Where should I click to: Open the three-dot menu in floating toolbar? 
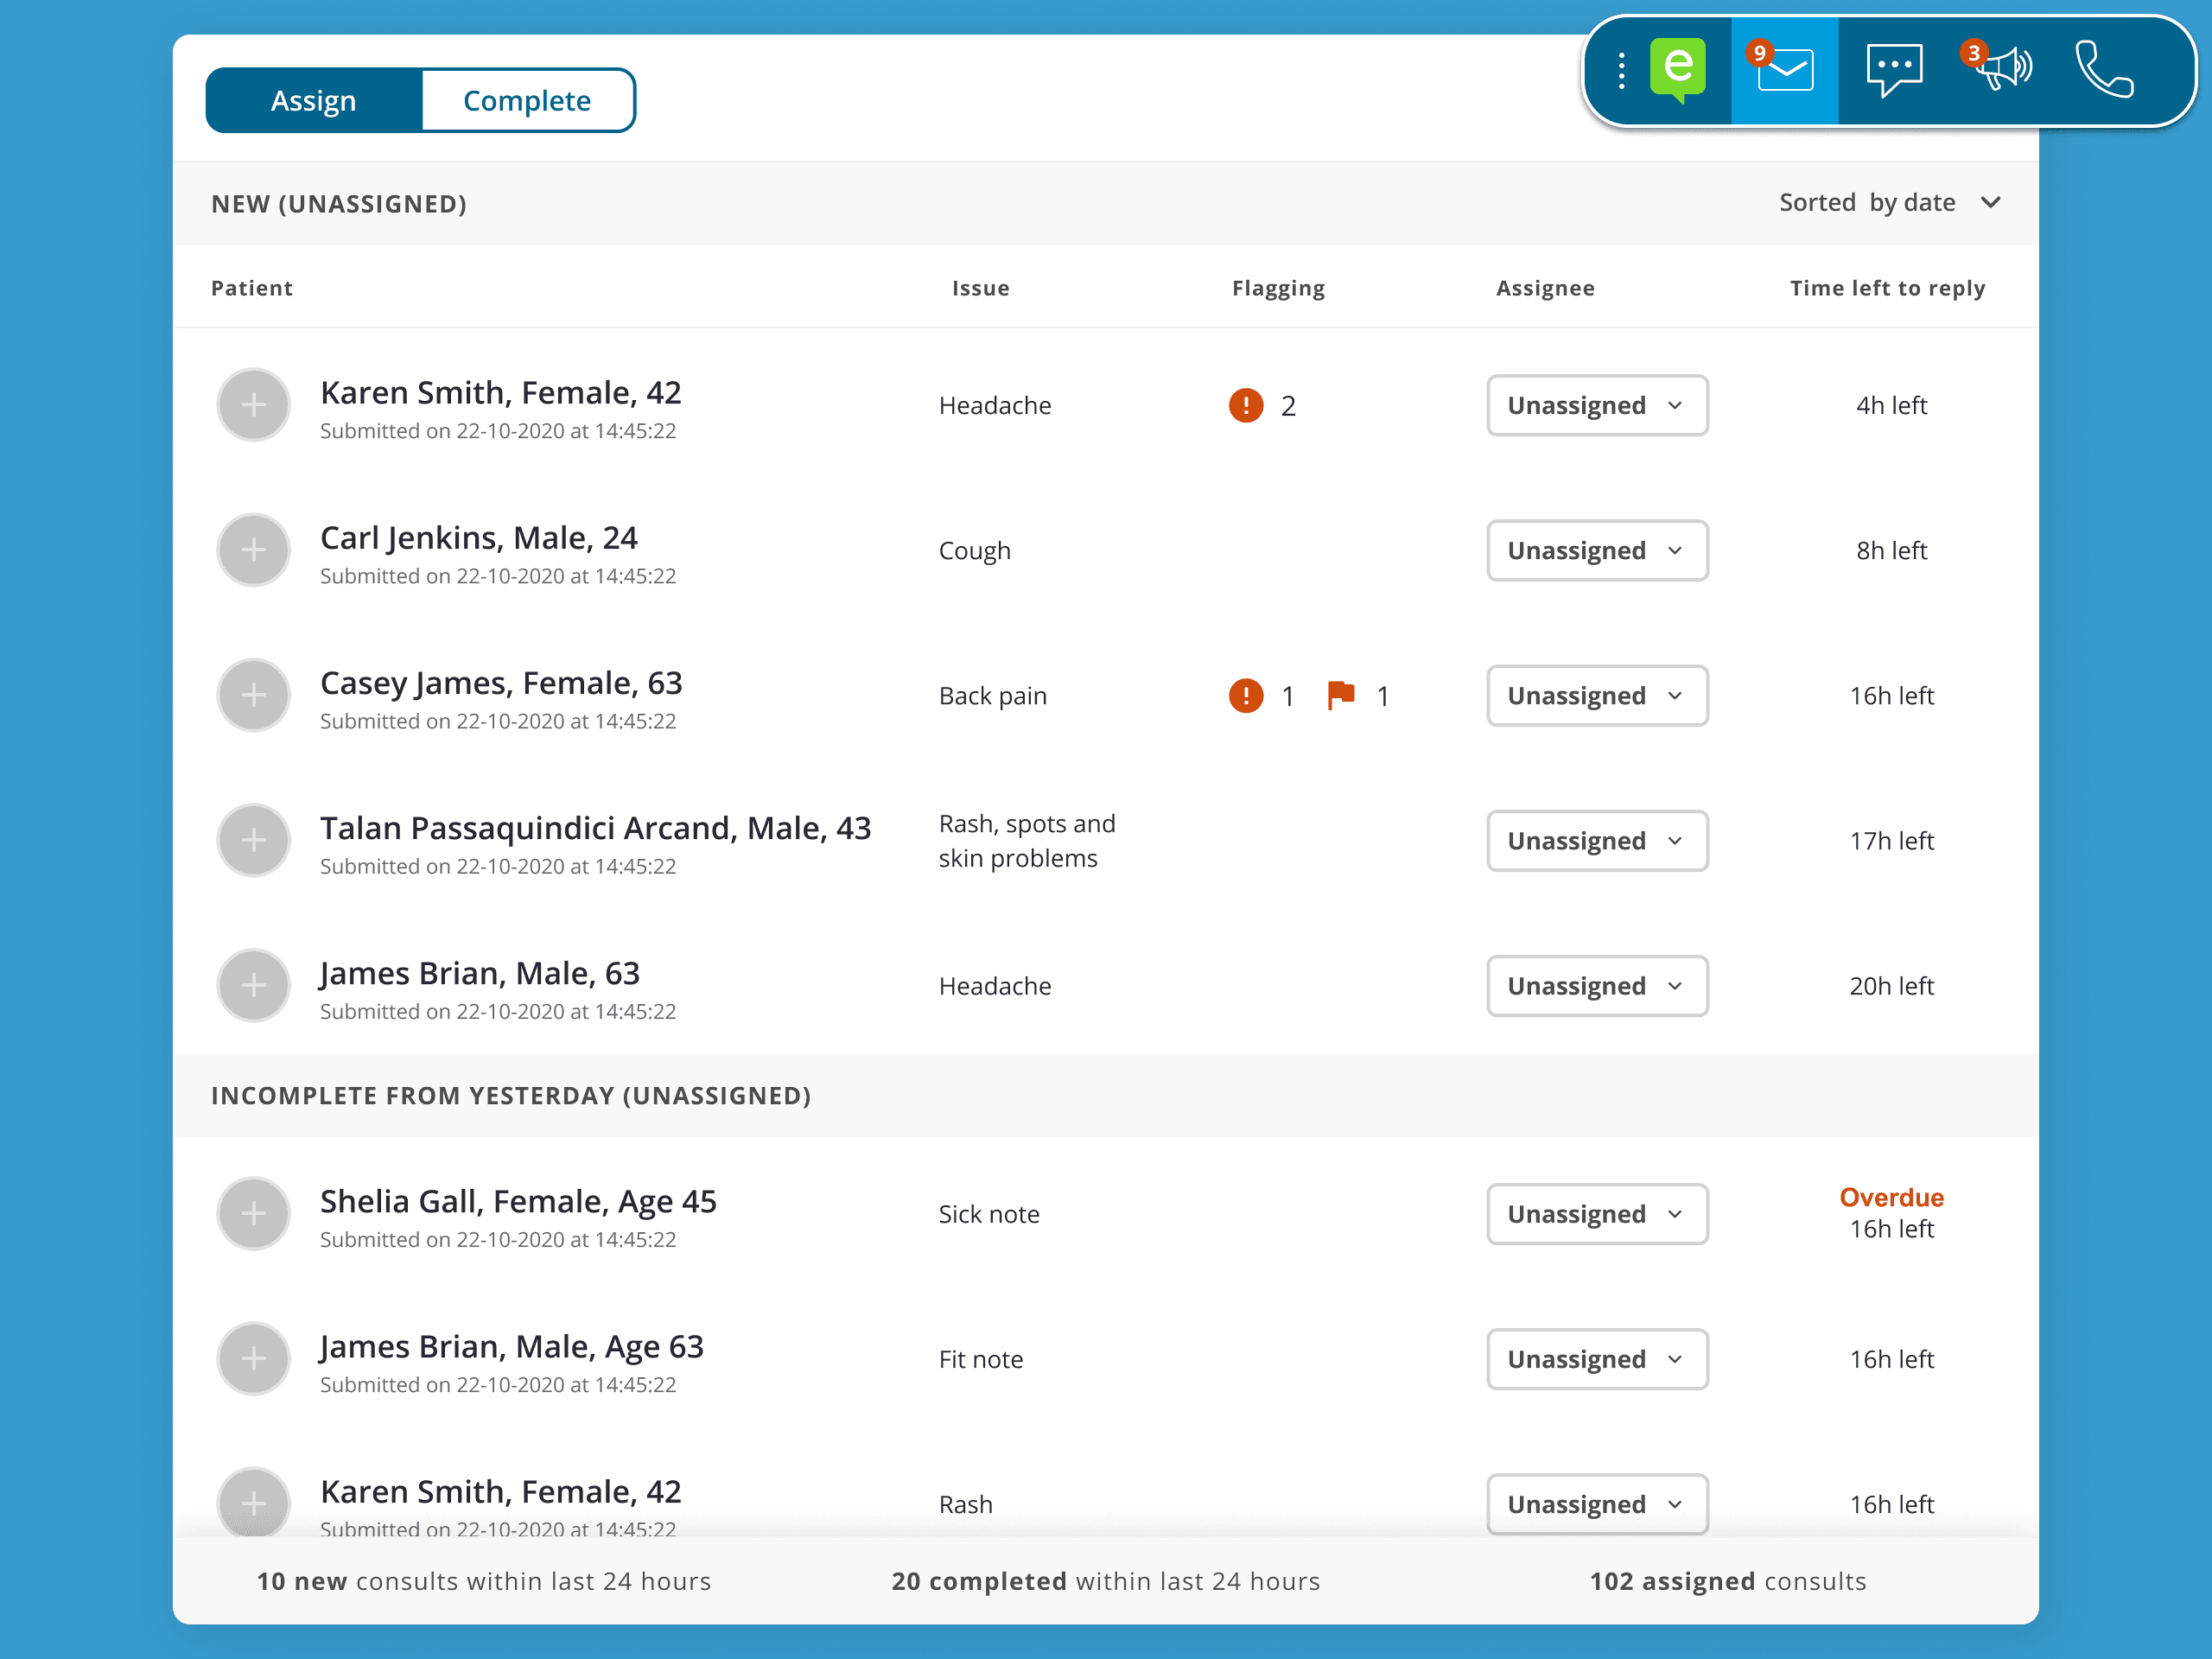coord(1621,70)
